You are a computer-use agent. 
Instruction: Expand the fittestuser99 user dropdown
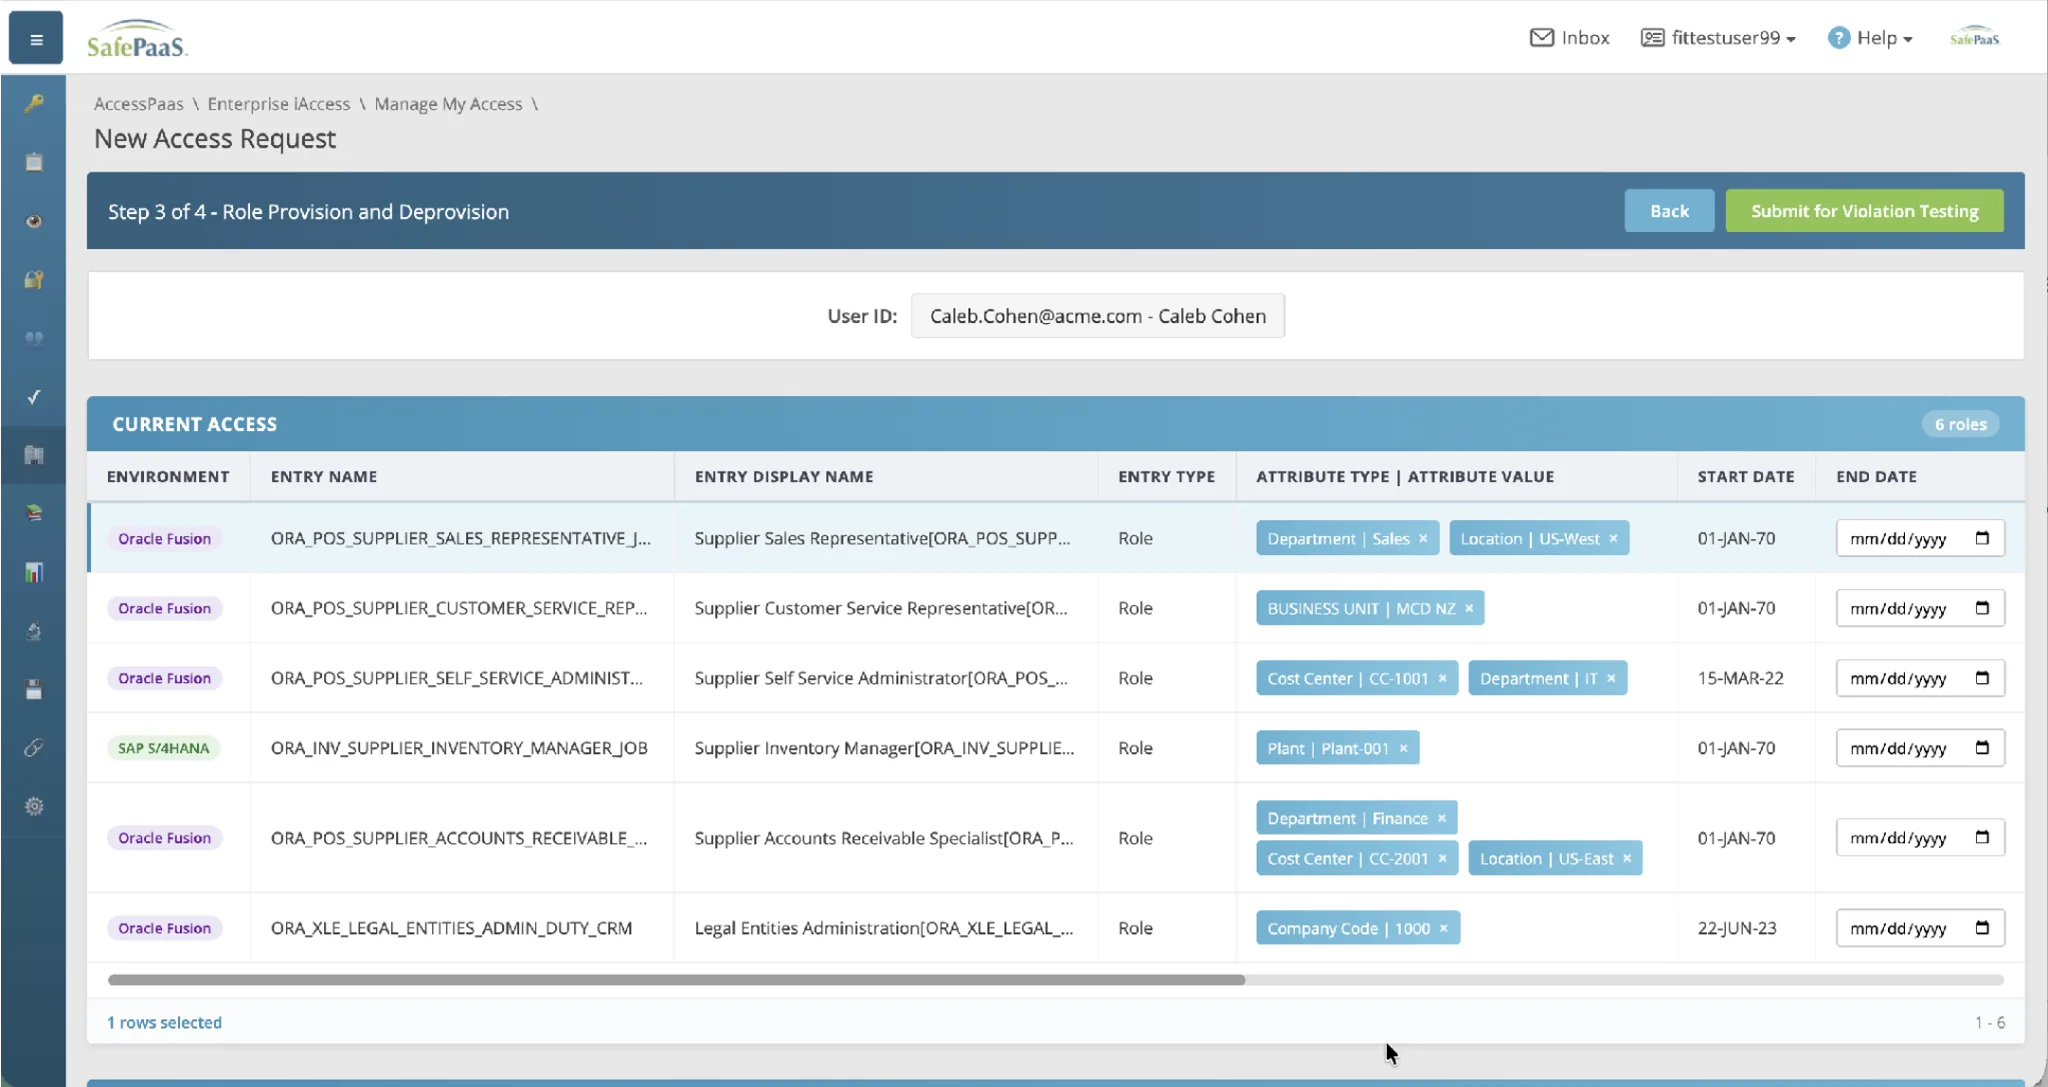pyautogui.click(x=1719, y=38)
